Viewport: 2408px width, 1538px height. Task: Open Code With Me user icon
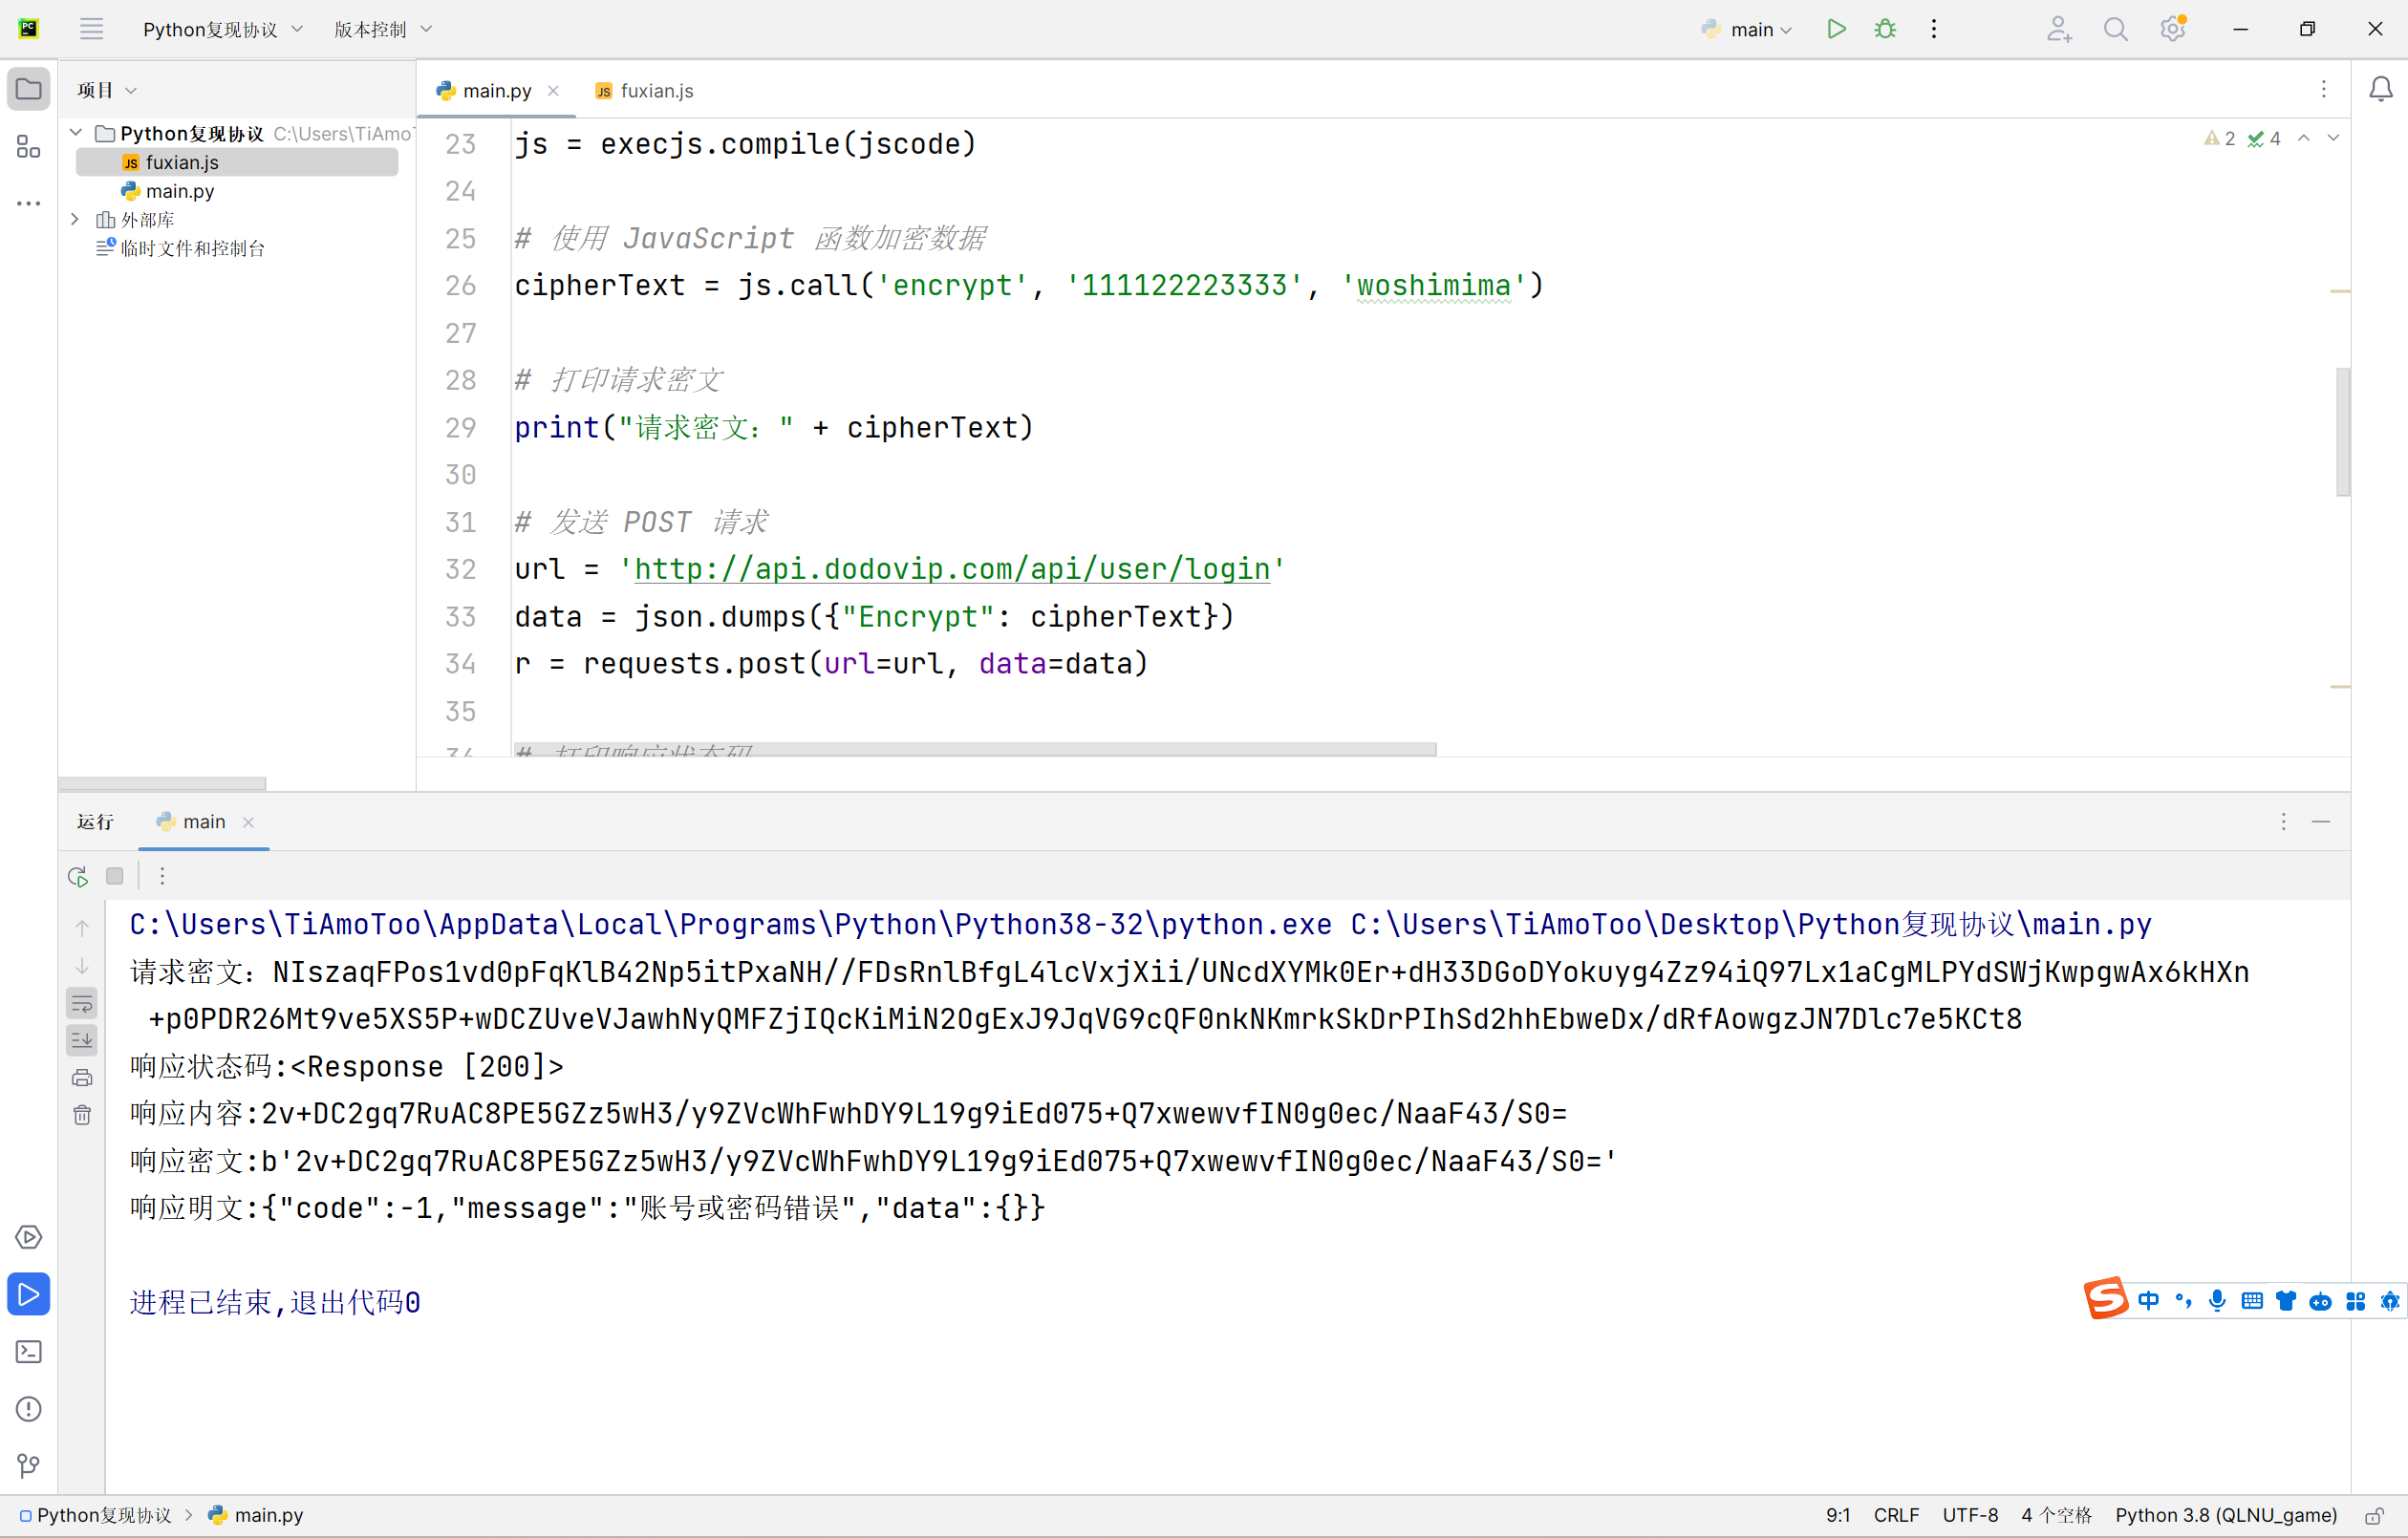coord(2058,29)
